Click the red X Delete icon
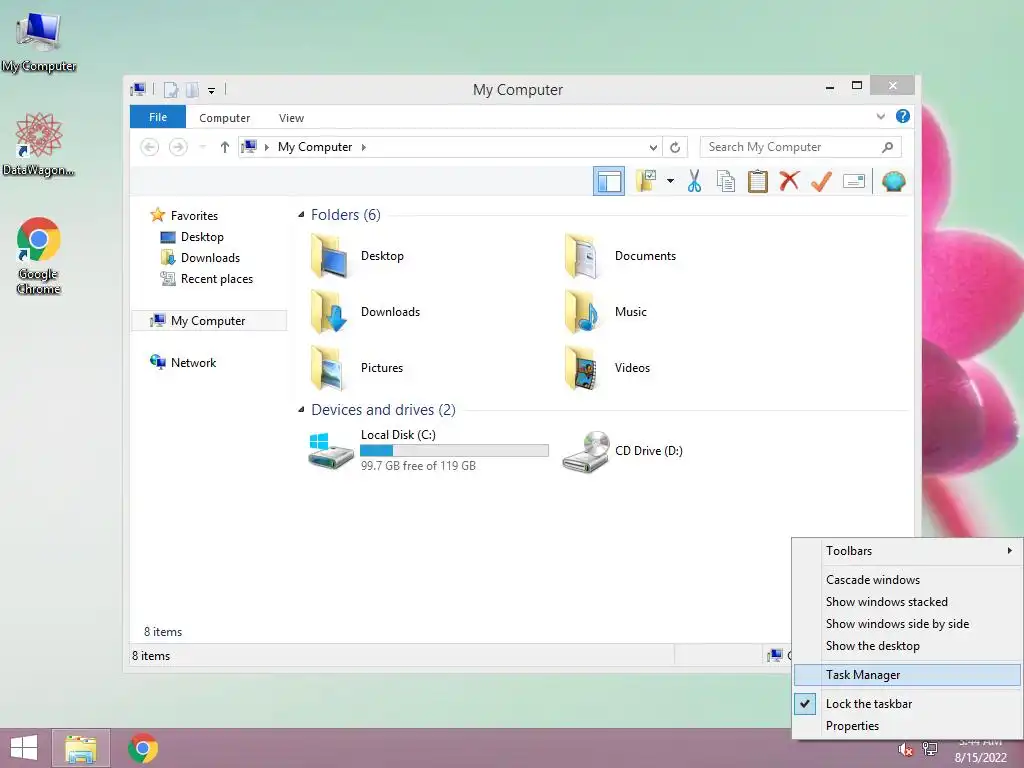Viewport: 1024px width, 768px height. tap(789, 181)
